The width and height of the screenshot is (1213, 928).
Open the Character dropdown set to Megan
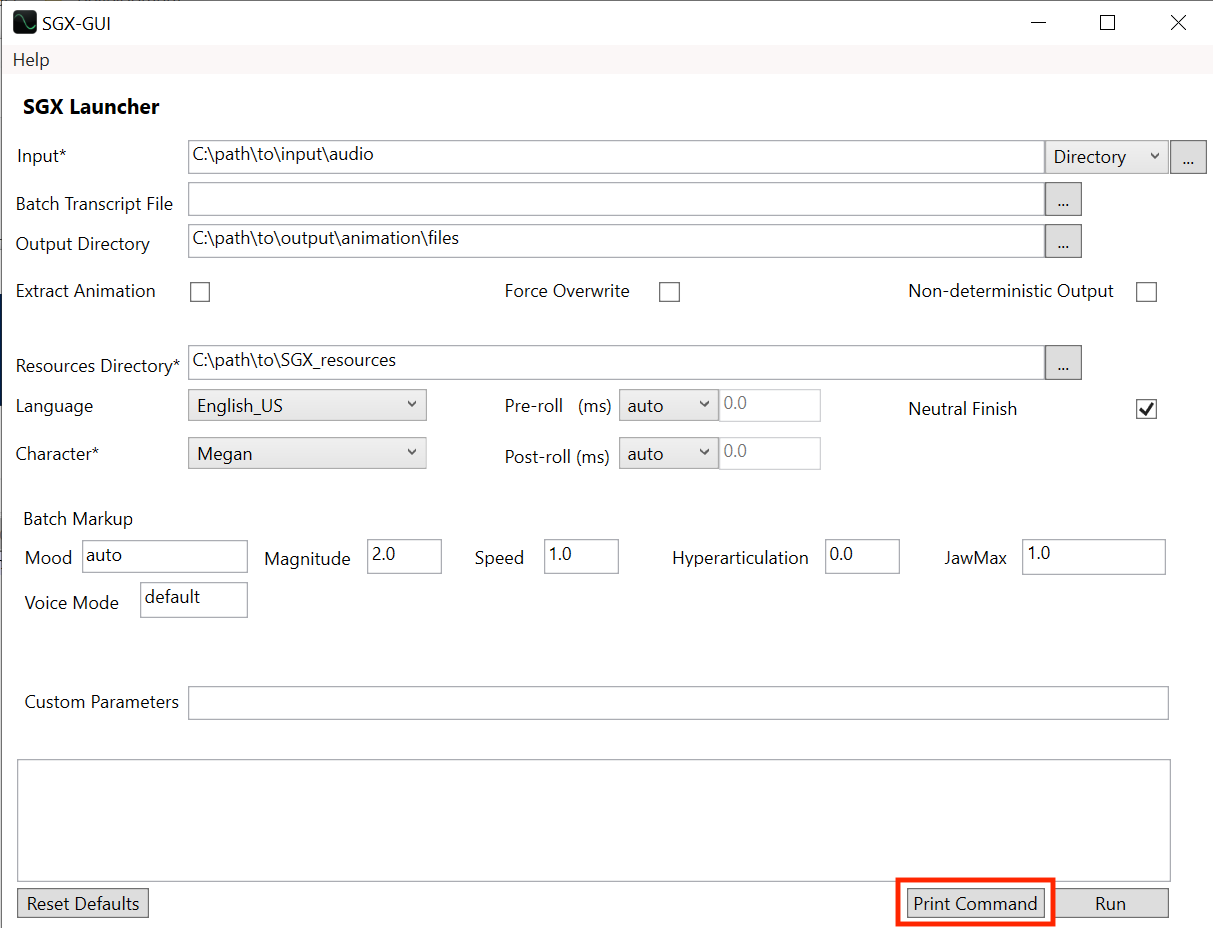coord(307,453)
